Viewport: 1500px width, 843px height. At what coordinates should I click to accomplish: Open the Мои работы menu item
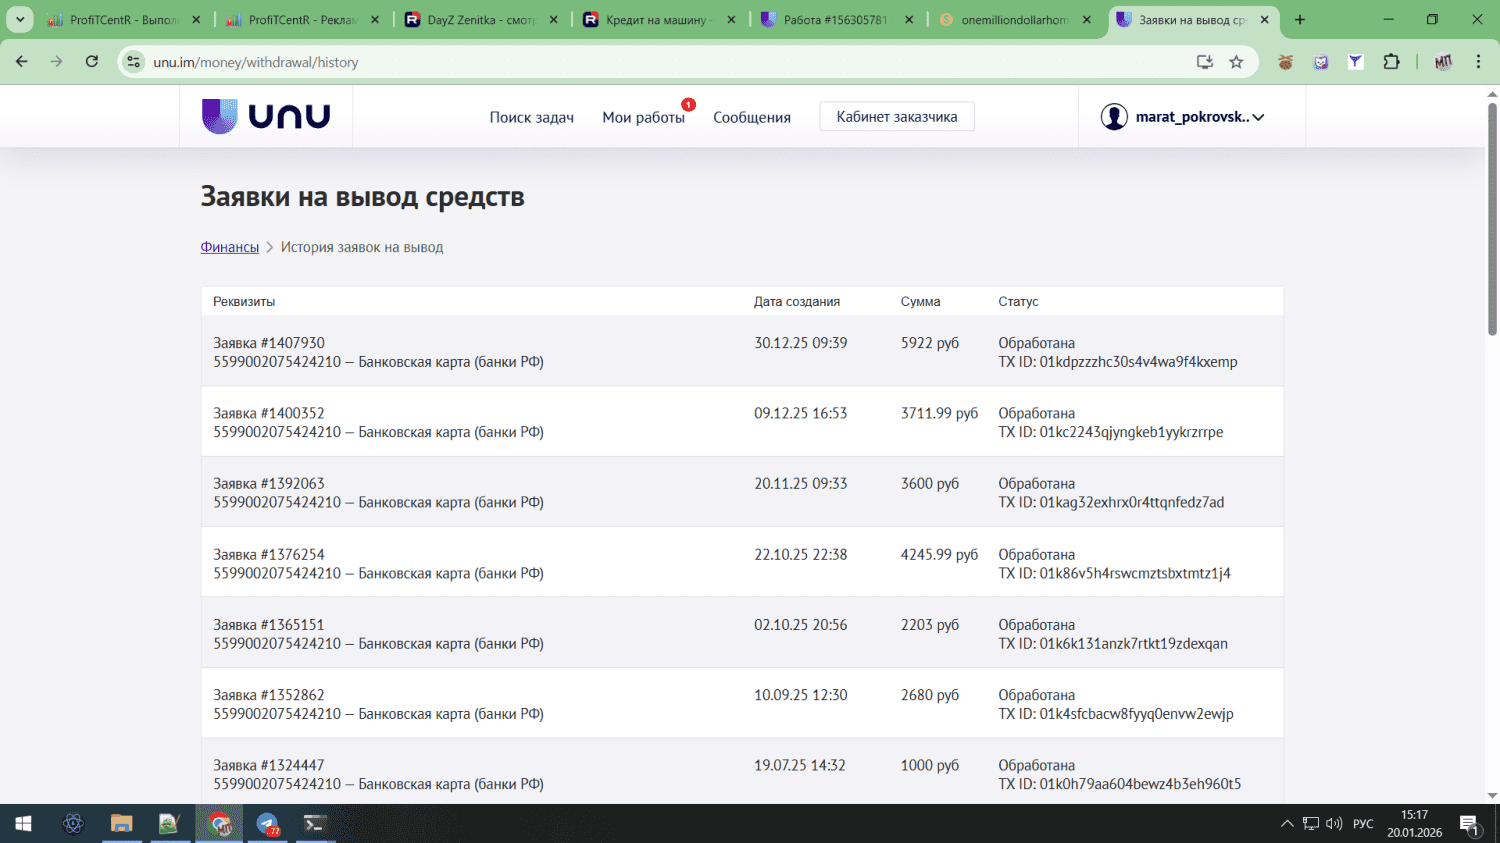click(x=643, y=117)
